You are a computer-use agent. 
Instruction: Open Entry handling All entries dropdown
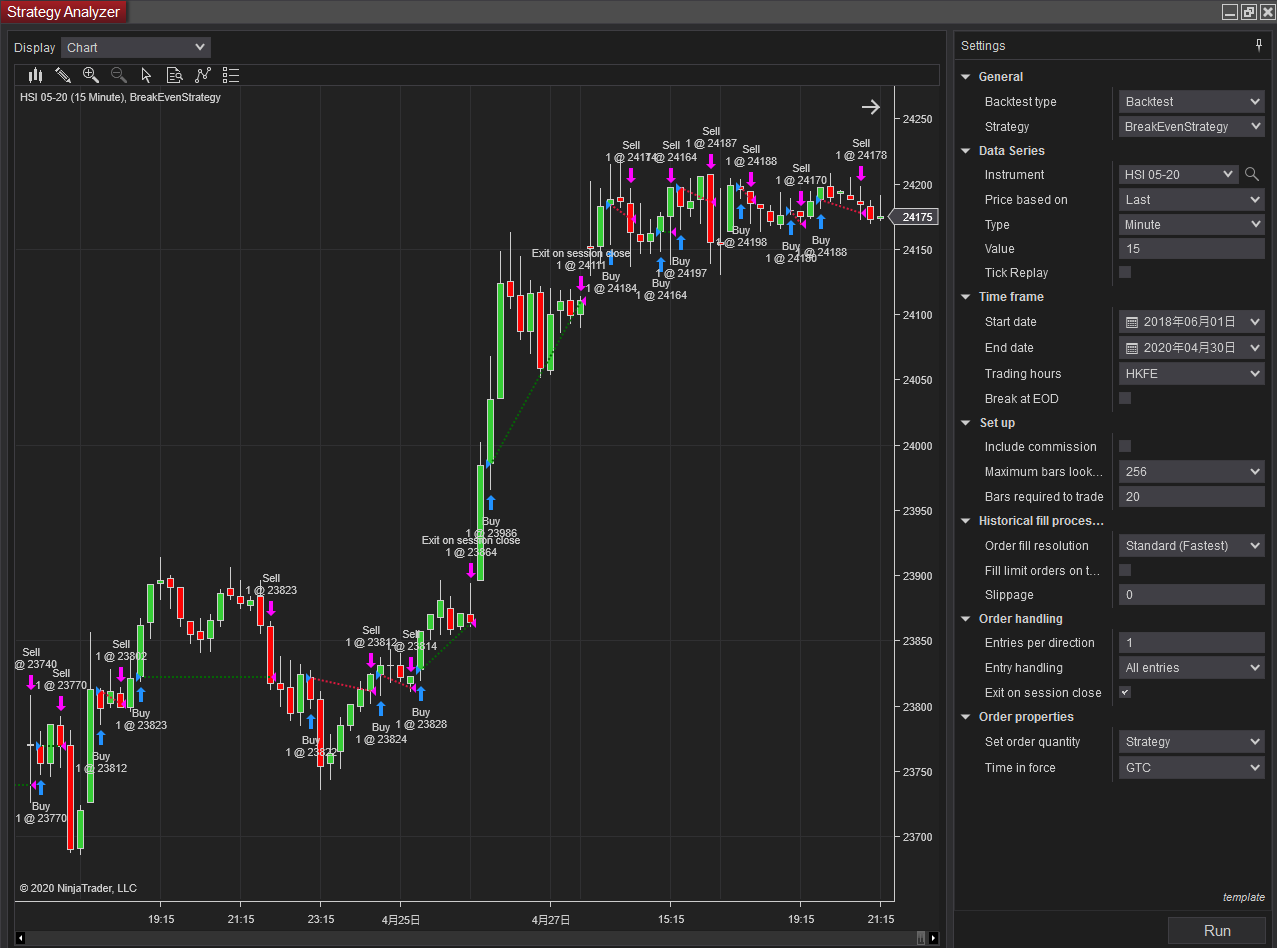[1192, 667]
